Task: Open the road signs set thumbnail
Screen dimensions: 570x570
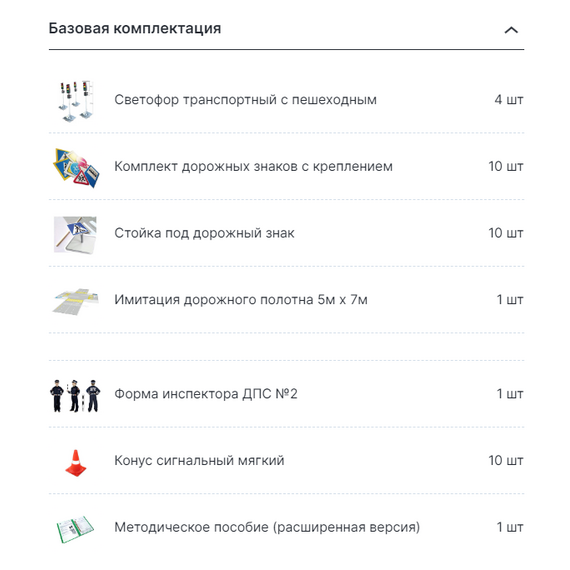Action: click(76, 168)
